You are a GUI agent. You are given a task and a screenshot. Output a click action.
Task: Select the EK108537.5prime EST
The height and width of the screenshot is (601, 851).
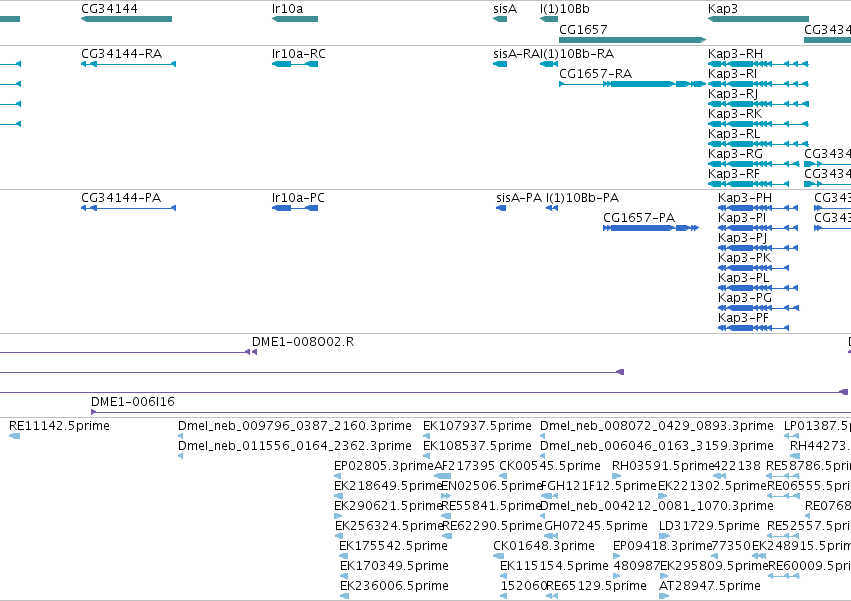click(426, 456)
